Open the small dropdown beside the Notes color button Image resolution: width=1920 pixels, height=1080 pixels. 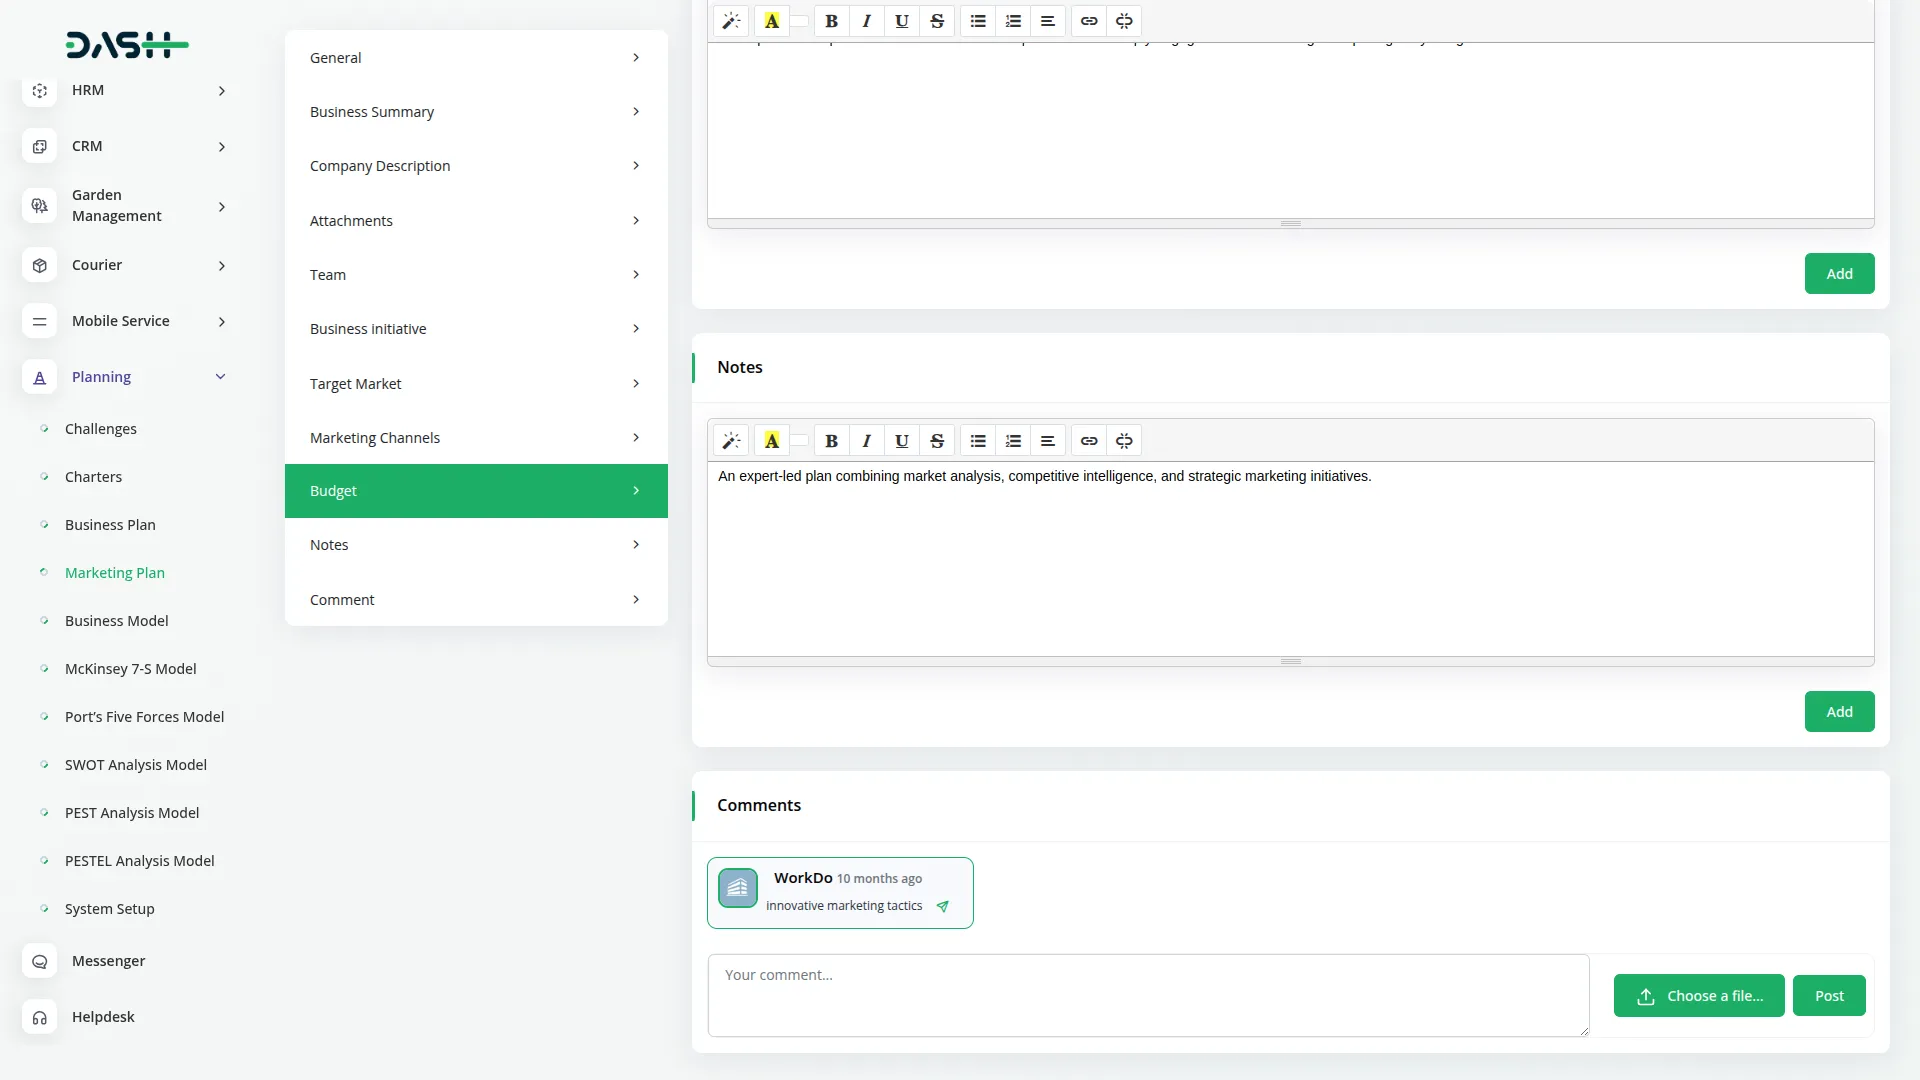point(800,441)
